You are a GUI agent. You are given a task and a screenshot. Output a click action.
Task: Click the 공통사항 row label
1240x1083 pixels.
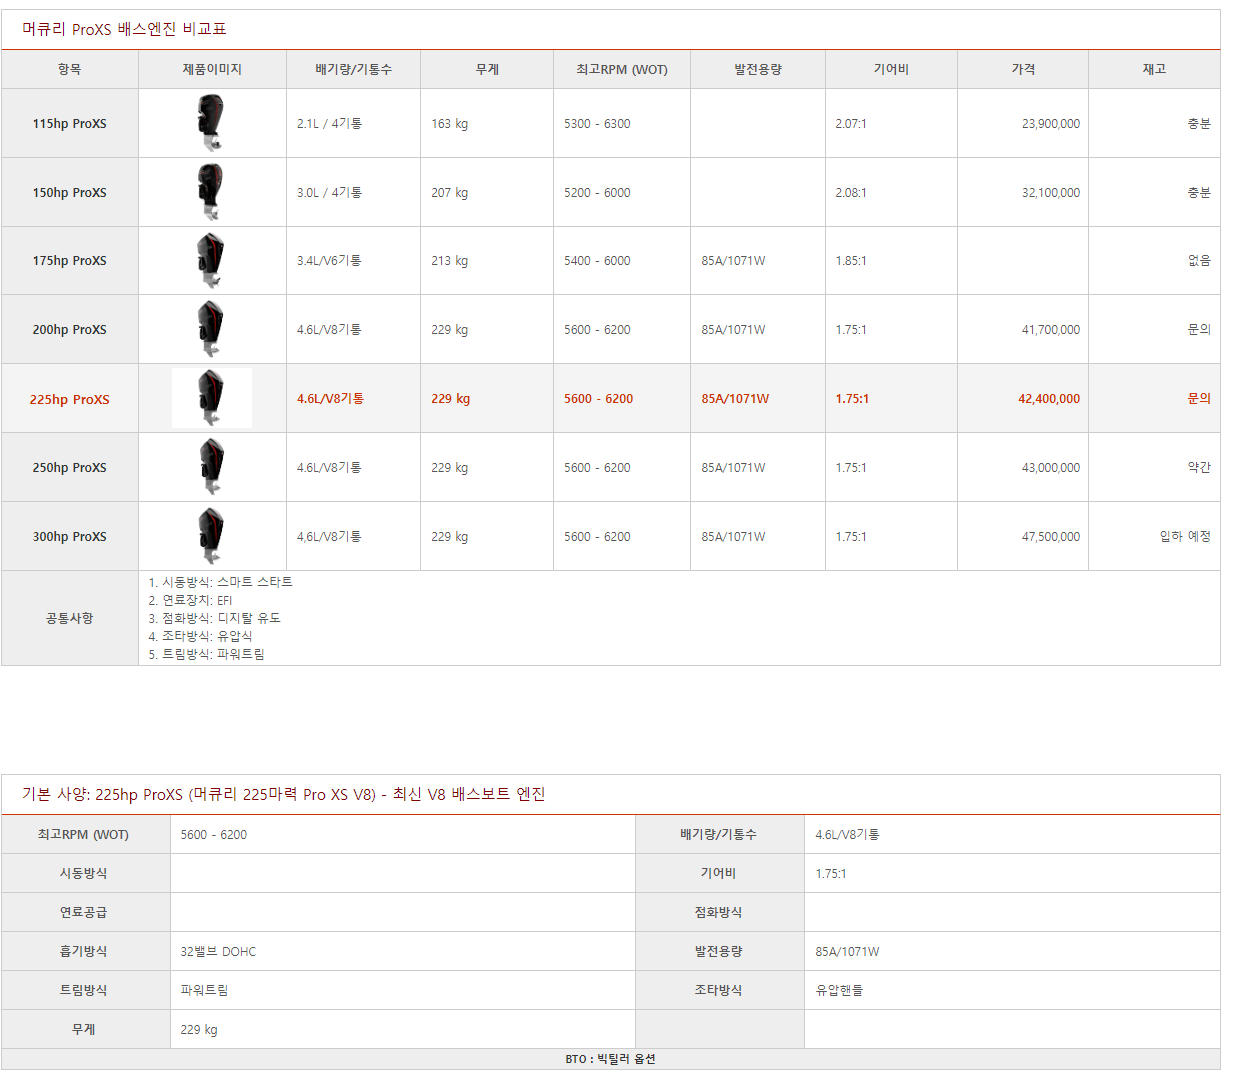pyautogui.click(x=69, y=619)
